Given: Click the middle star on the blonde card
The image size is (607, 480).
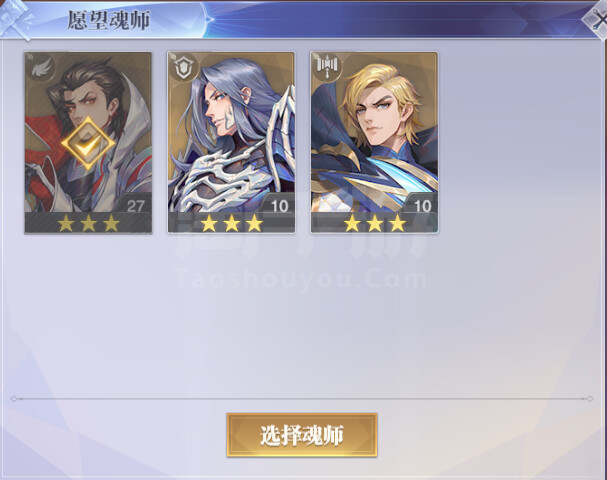Looking at the screenshot, I should 375,223.
